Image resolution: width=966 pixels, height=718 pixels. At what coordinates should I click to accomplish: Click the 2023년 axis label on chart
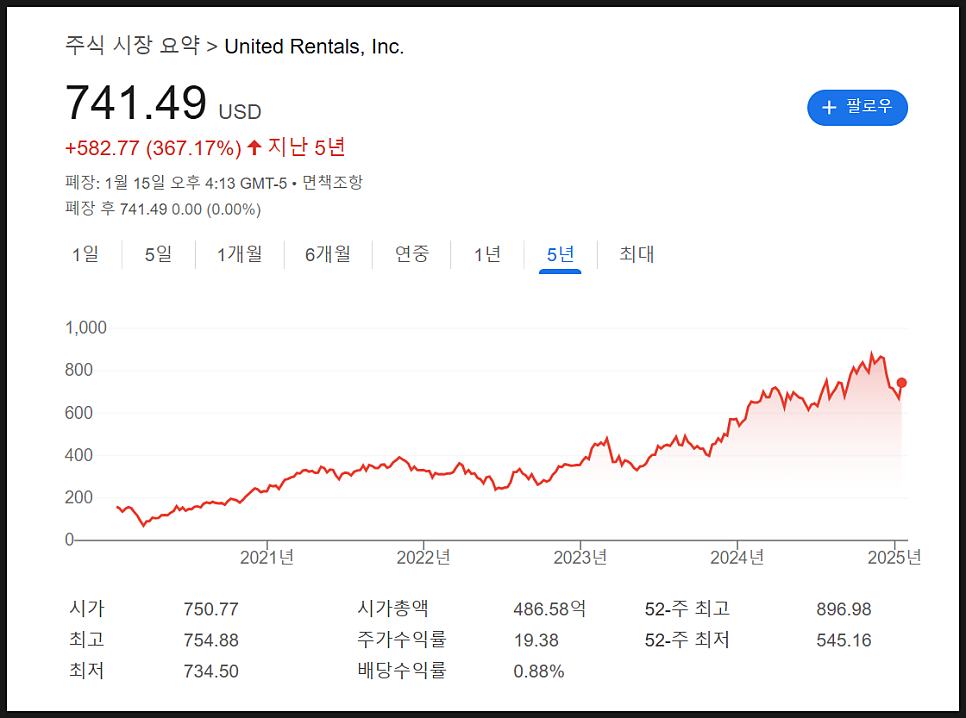point(580,557)
